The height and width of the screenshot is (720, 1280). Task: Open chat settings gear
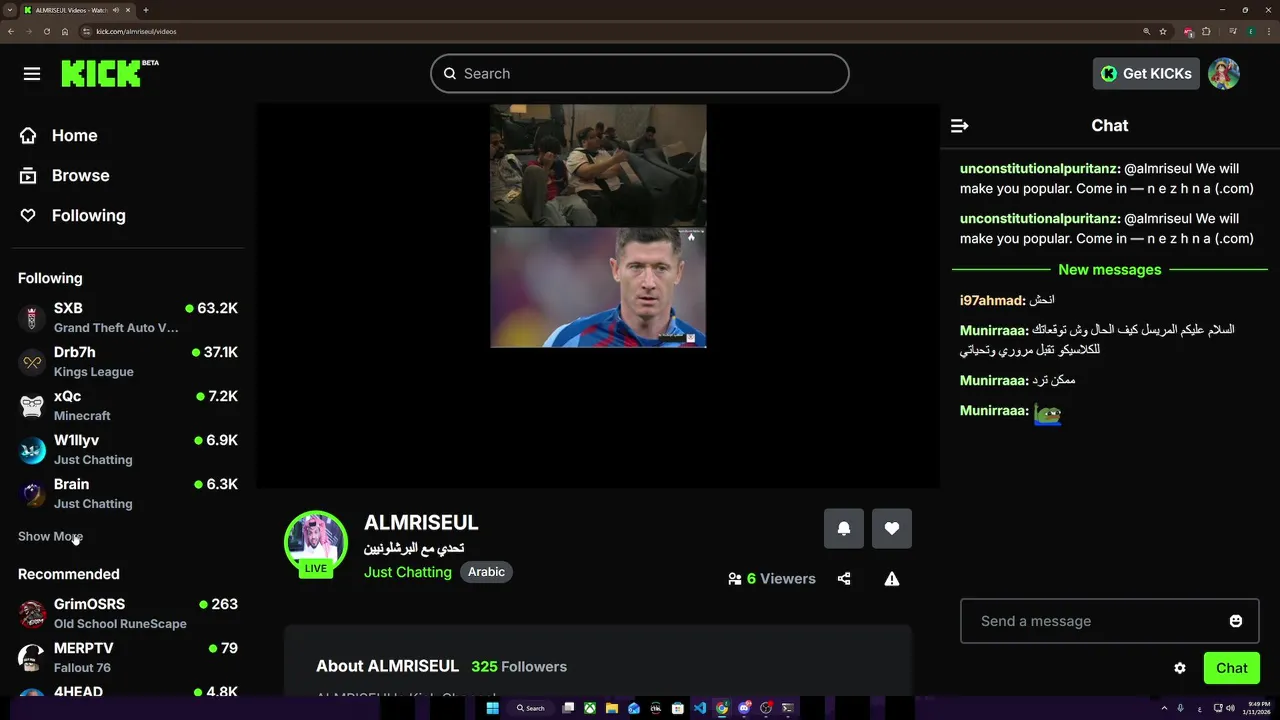pos(1180,668)
